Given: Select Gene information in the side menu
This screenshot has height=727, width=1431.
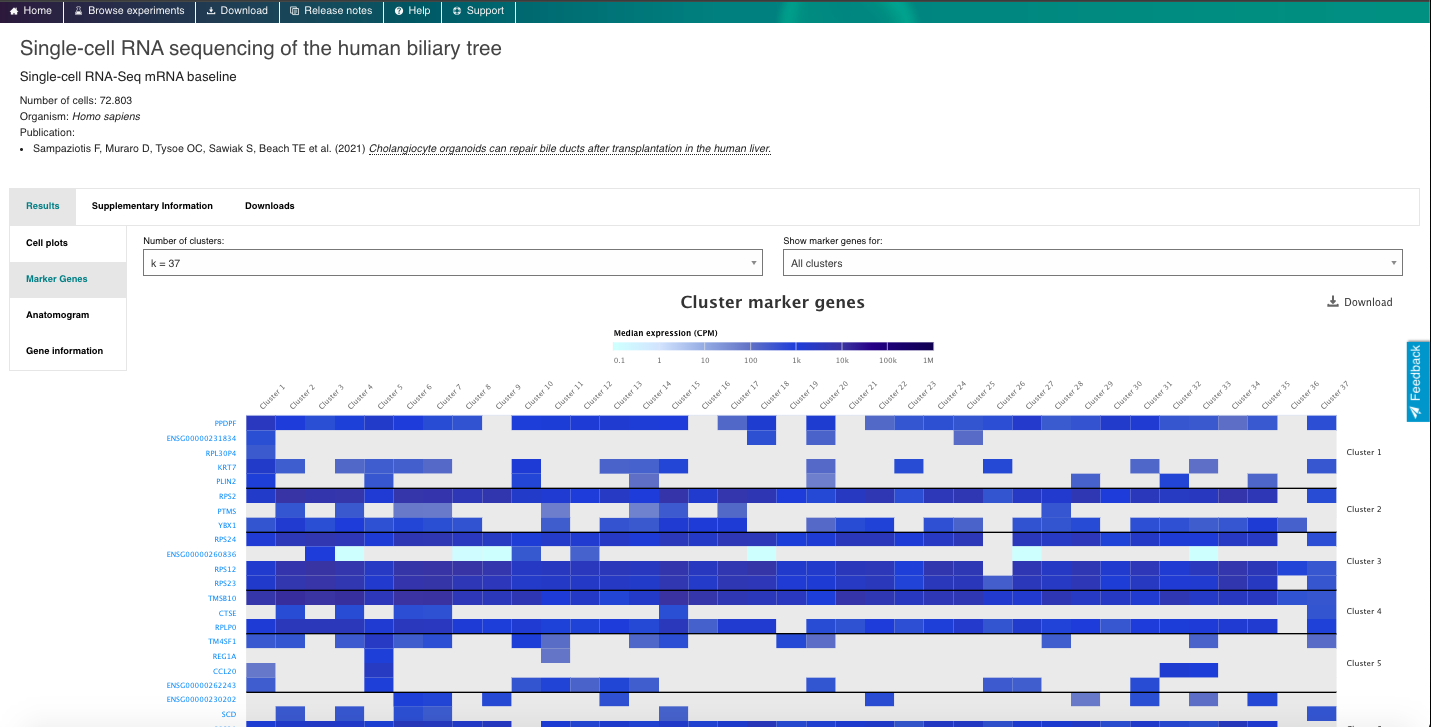Looking at the screenshot, I should 64,351.
